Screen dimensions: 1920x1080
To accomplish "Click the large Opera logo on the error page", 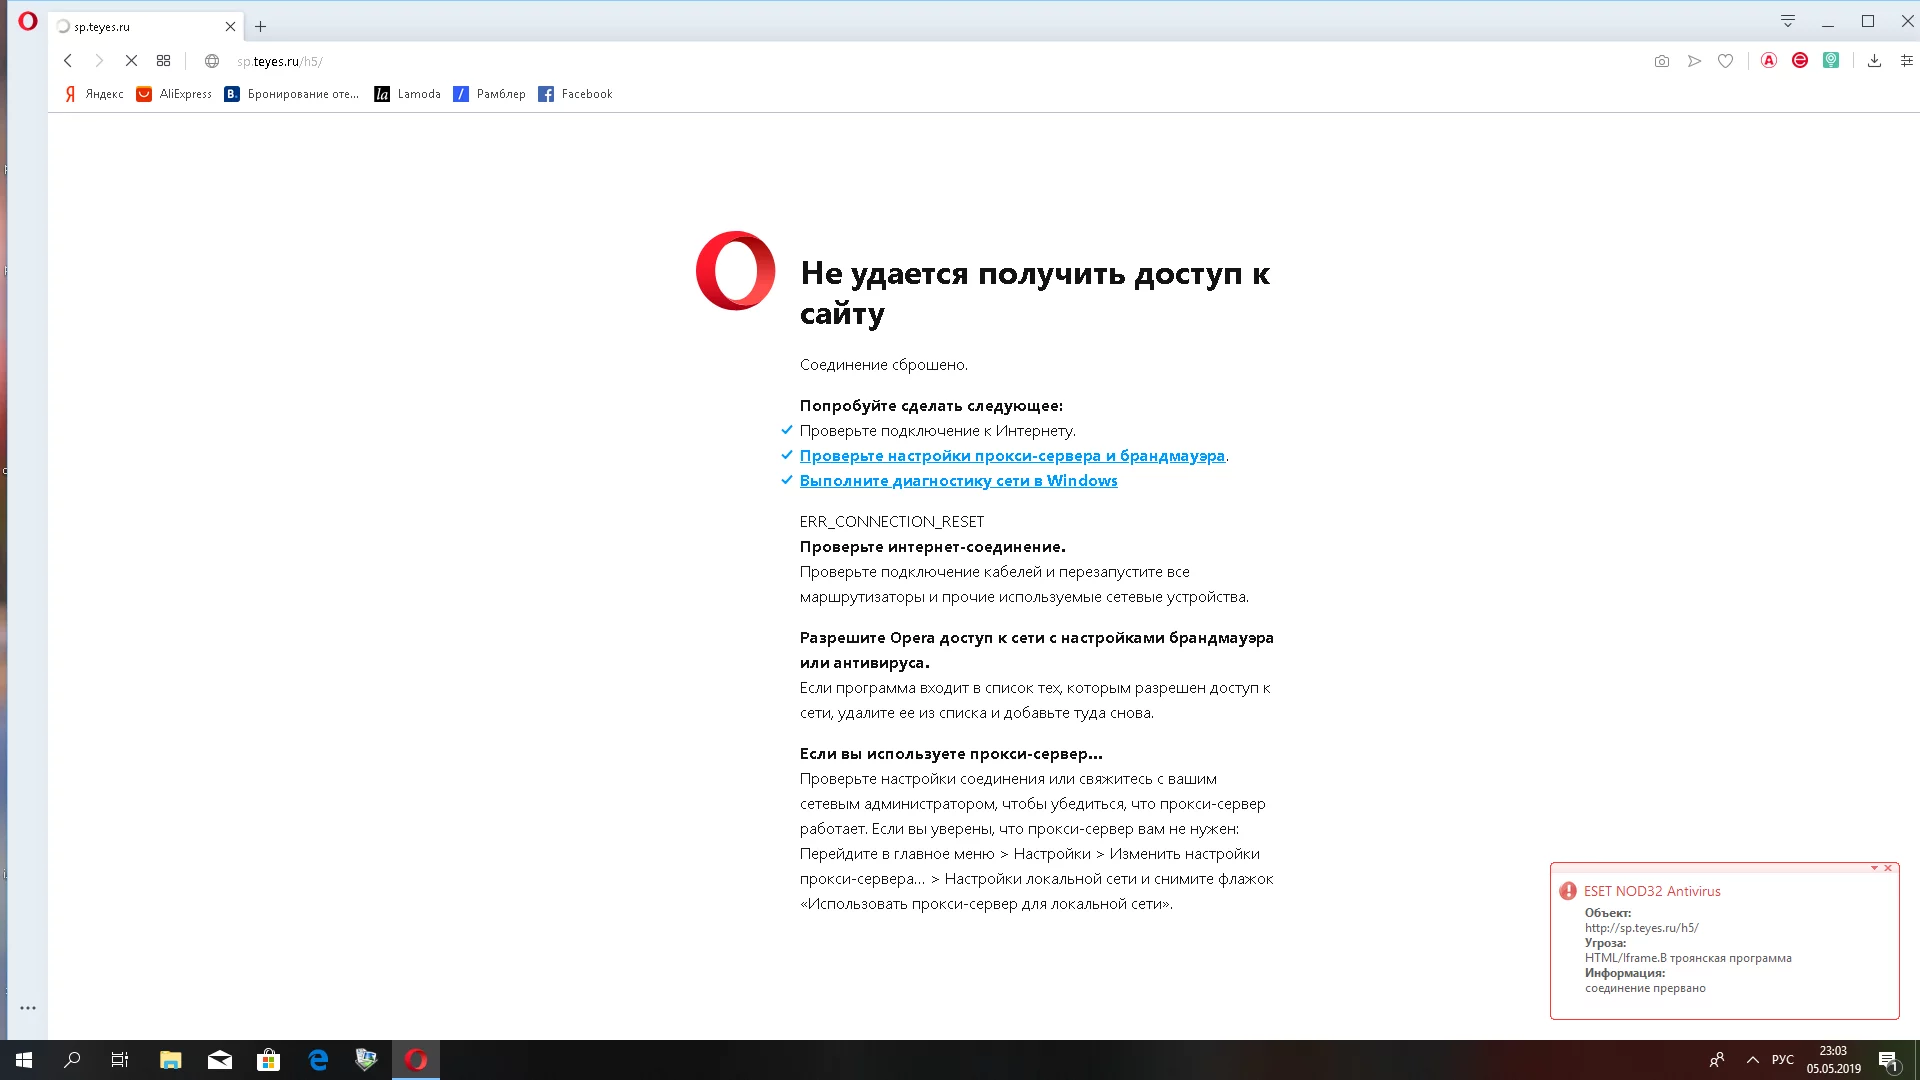I will [x=736, y=271].
